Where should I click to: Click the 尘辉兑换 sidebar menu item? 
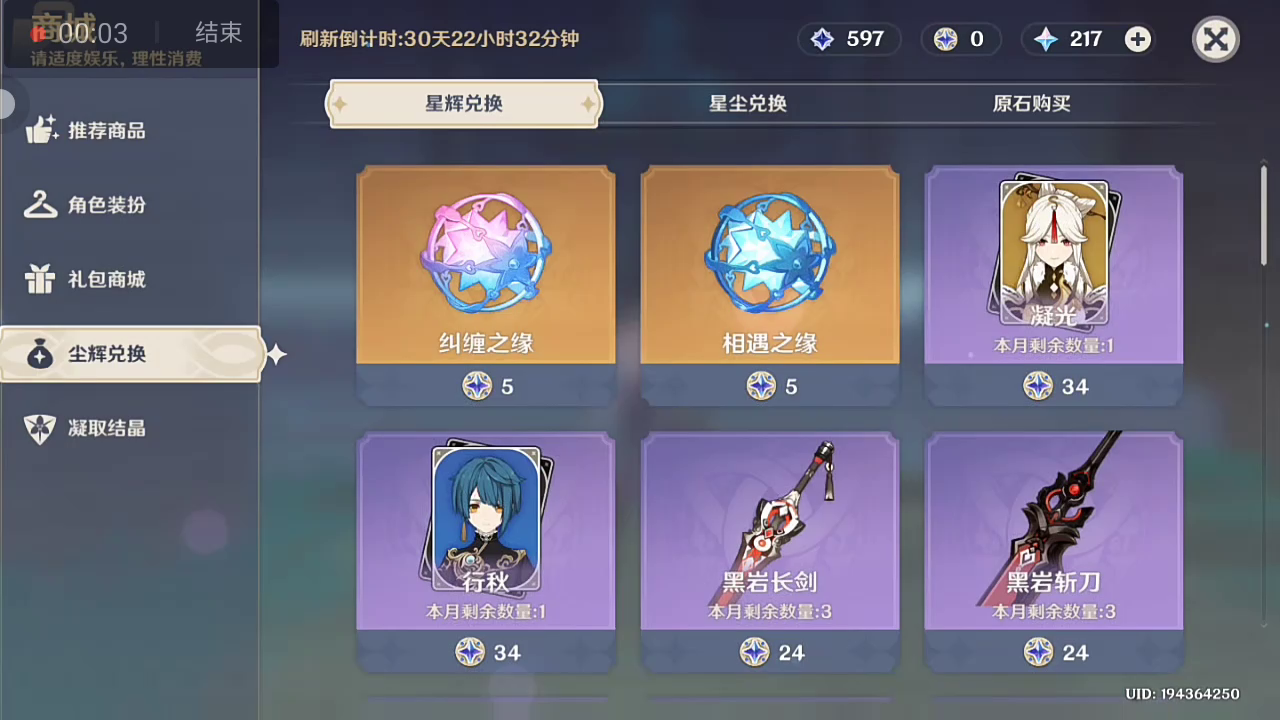click(x=130, y=354)
